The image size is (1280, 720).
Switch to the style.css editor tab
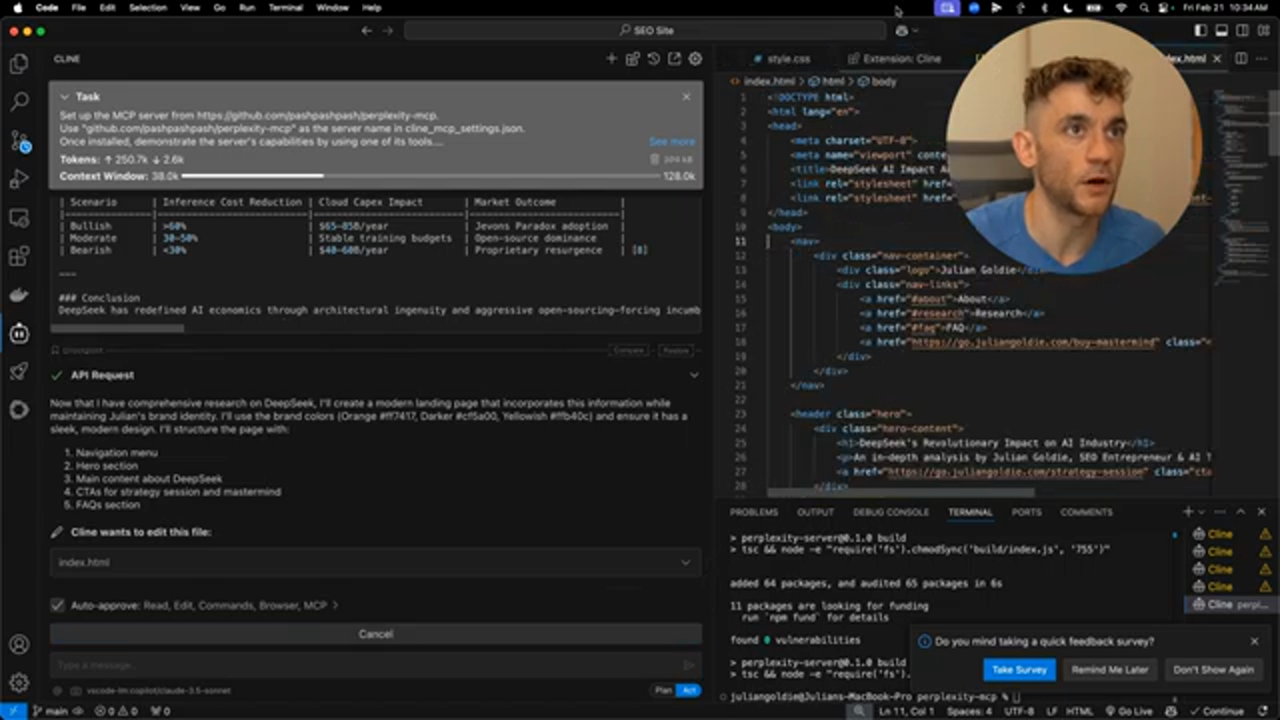781,59
